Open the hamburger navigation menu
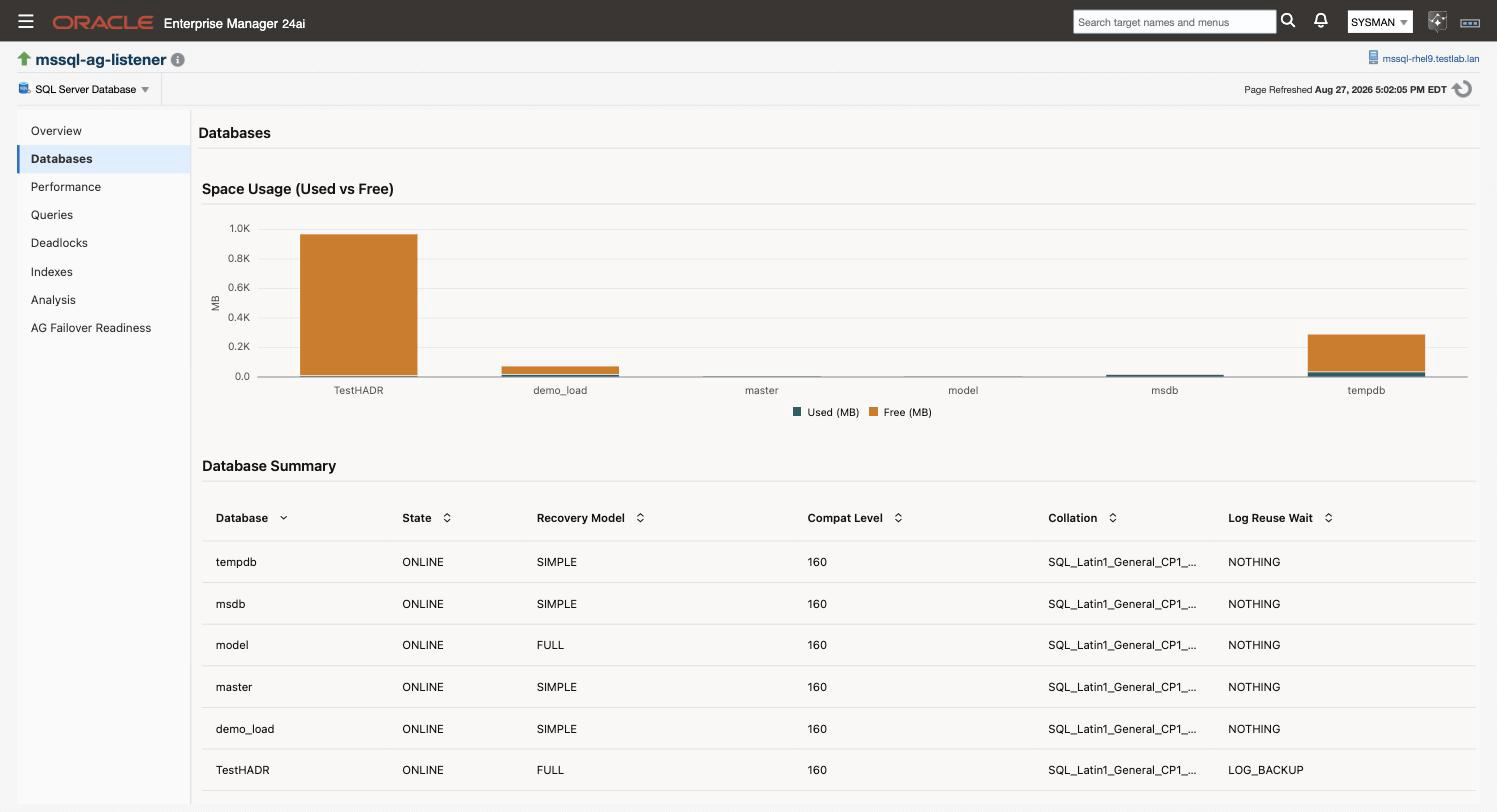 pos(26,21)
